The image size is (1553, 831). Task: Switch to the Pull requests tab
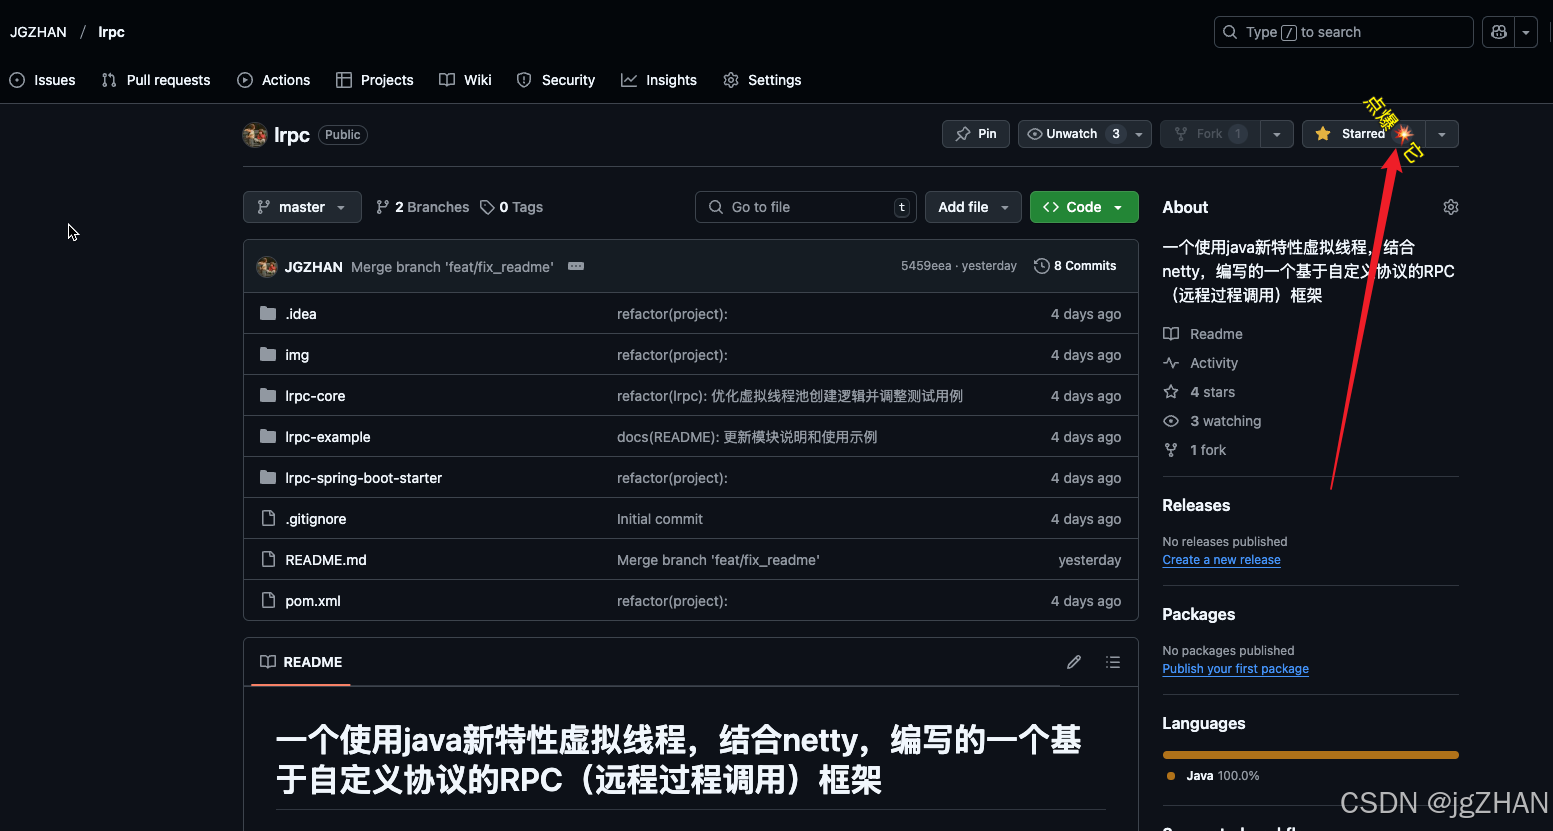[156, 80]
